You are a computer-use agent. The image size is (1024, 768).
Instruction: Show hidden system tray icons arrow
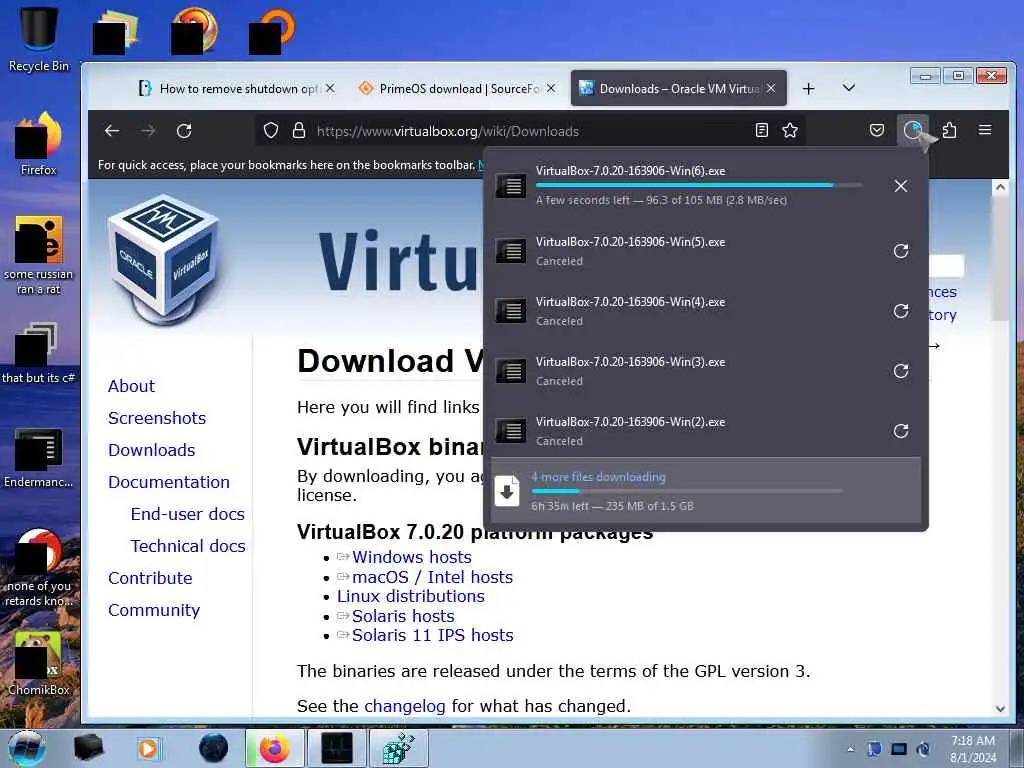pyautogui.click(x=850, y=749)
